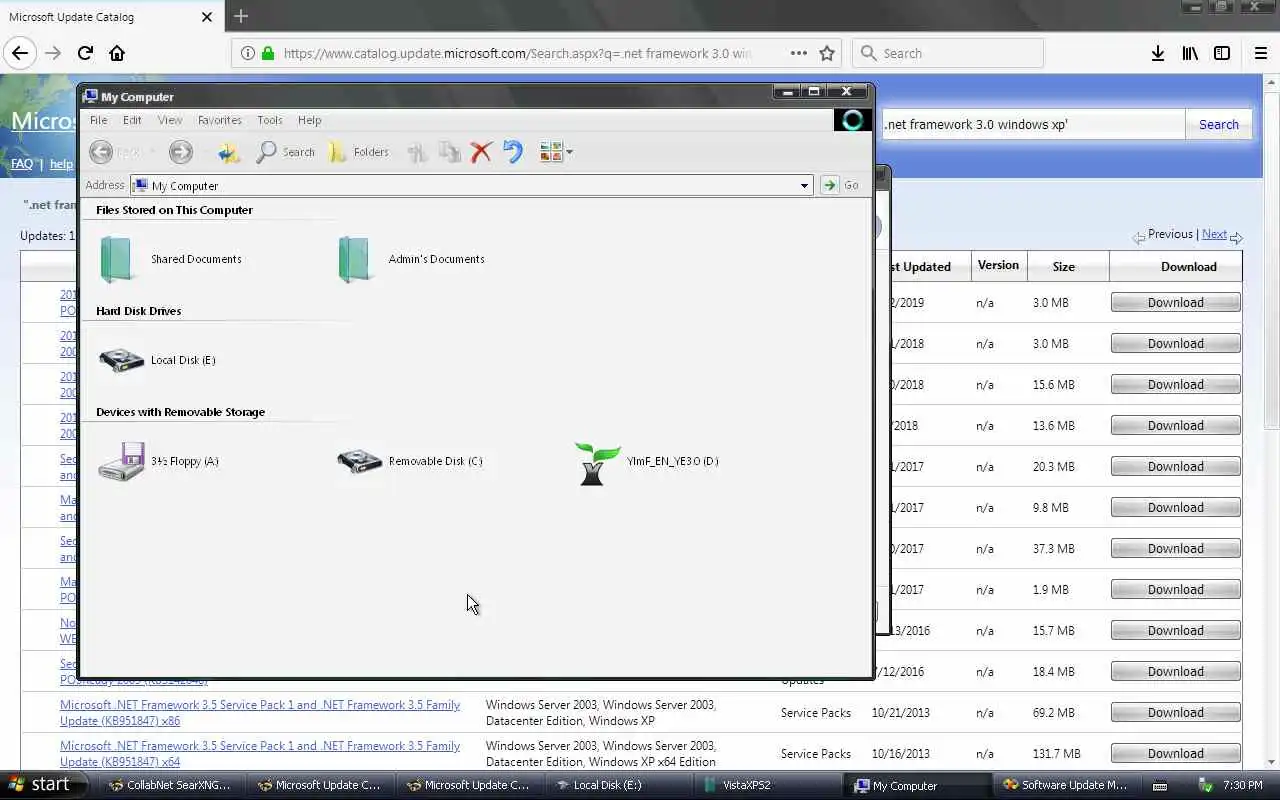Click the Move To toolbar icon
Viewport: 1280px width, 800px height.
[x=417, y=152]
